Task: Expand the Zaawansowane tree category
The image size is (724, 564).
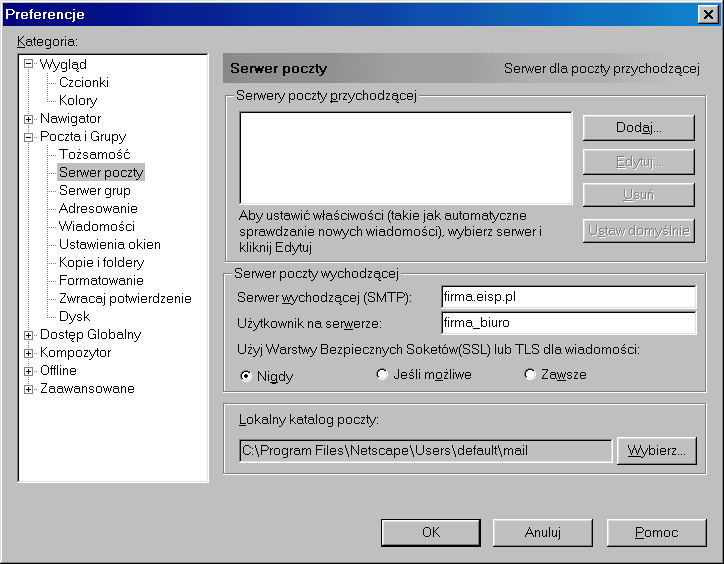Action: click(x=29, y=389)
